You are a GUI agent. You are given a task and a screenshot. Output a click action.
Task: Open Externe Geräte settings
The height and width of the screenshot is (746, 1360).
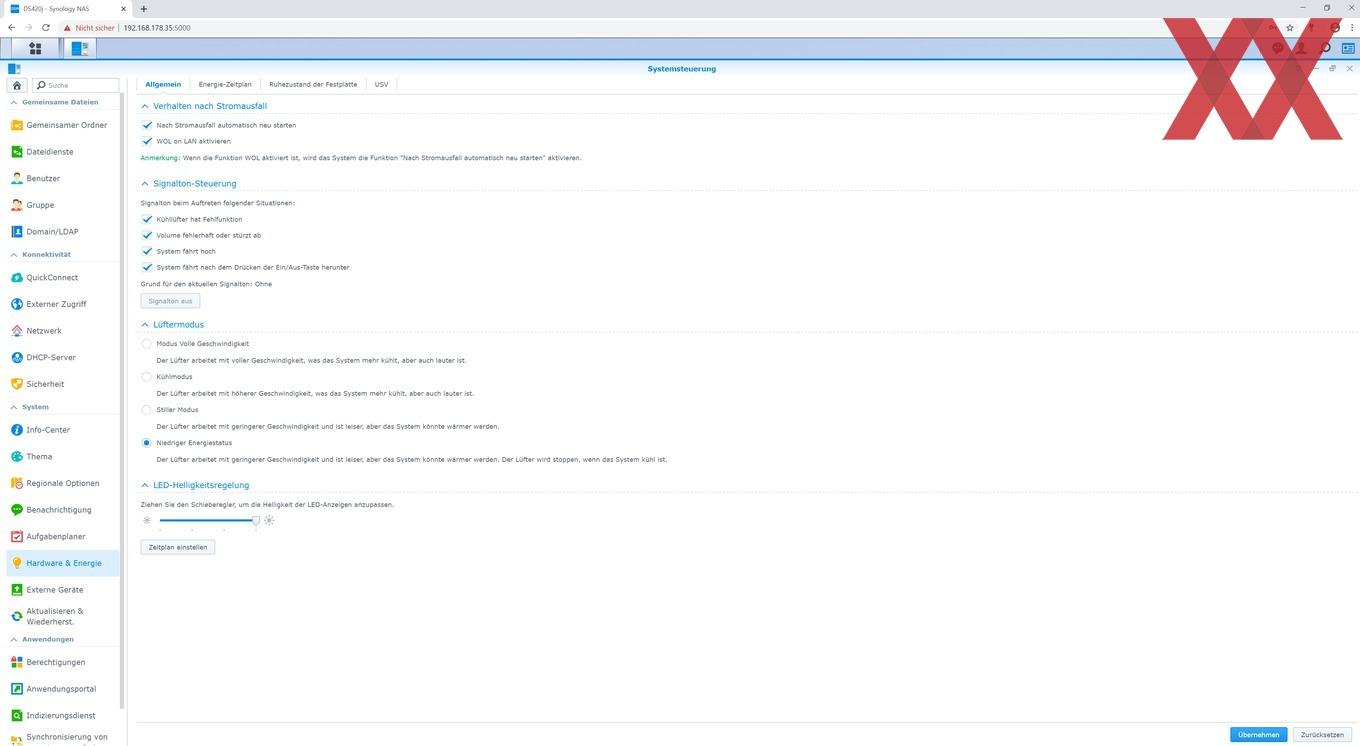[x=62, y=590]
